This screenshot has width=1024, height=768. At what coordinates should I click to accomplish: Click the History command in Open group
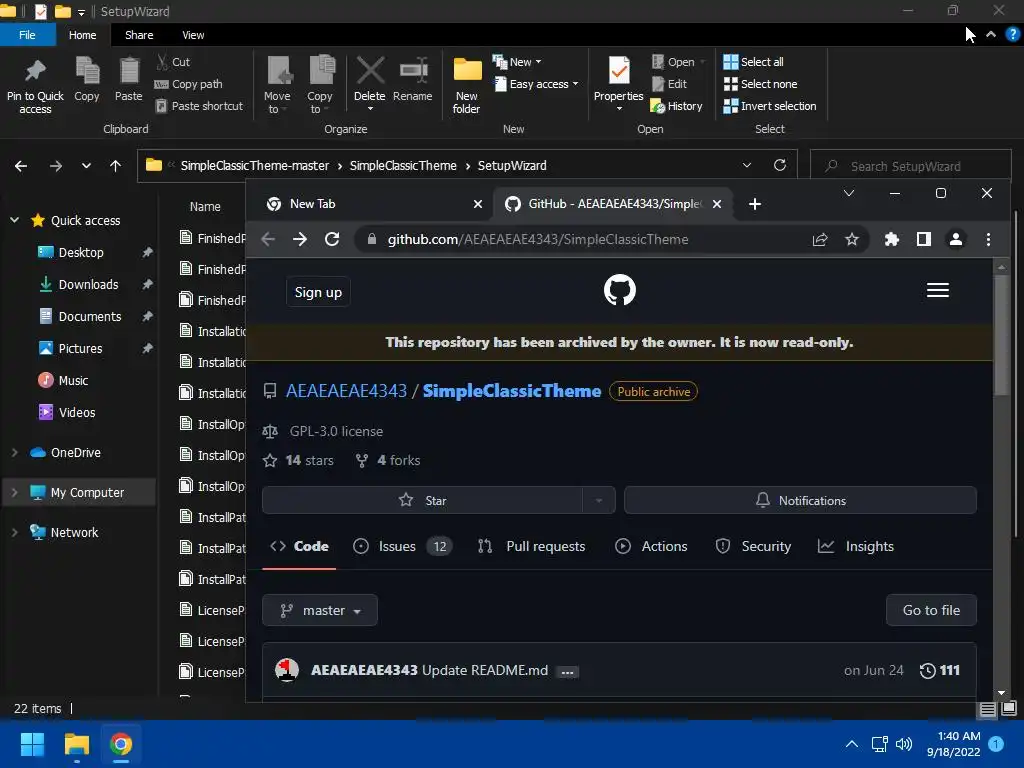(x=677, y=106)
